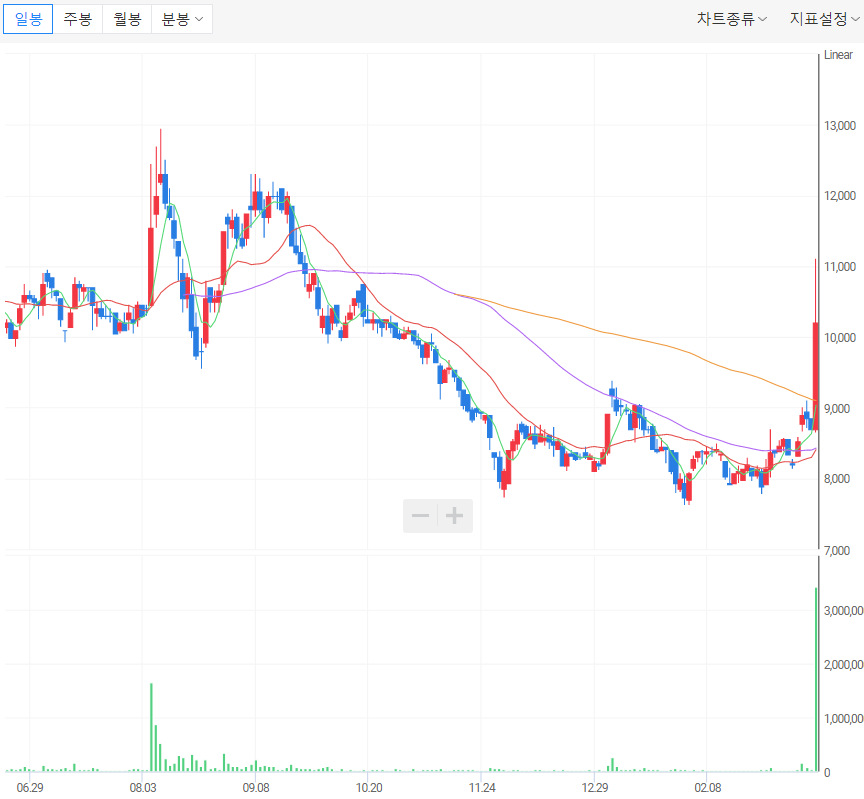Select the 일봉 daily chart tab
The image size is (864, 799).
28,19
